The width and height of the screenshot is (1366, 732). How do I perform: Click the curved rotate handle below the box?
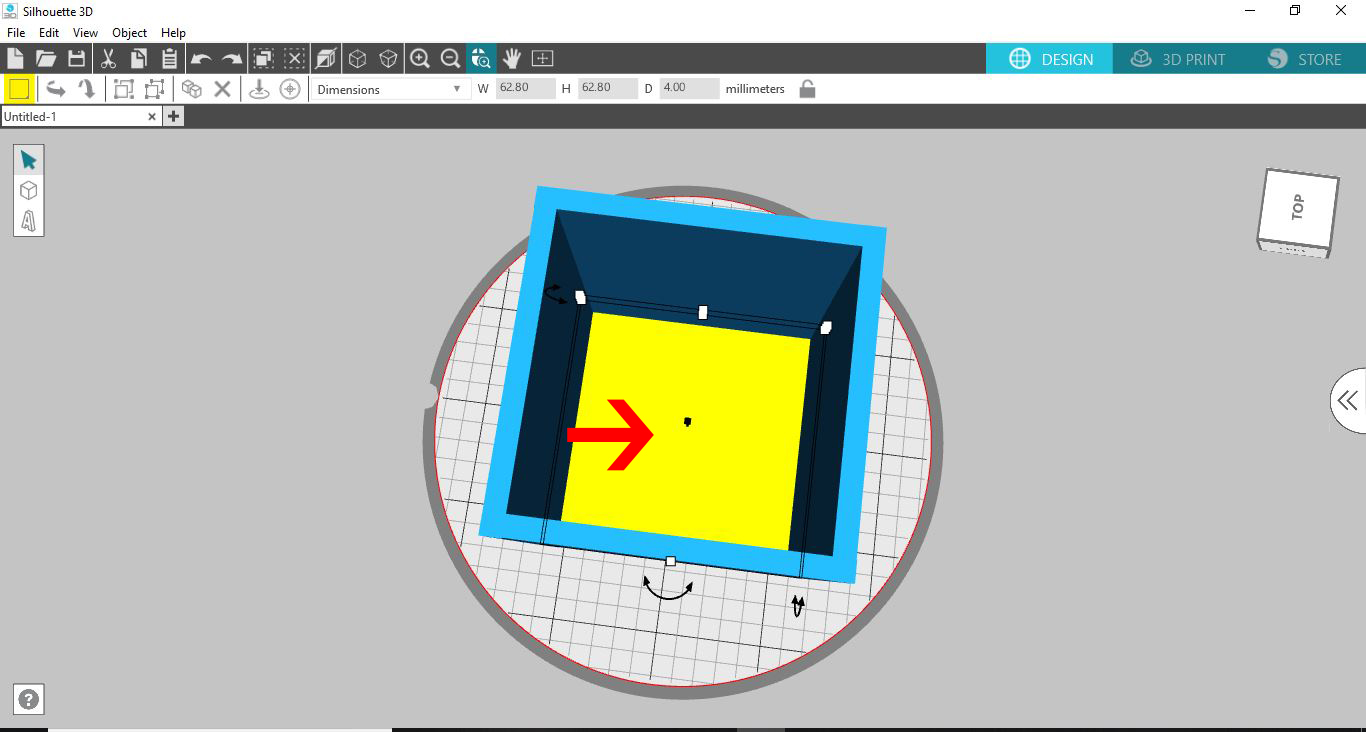click(x=668, y=588)
